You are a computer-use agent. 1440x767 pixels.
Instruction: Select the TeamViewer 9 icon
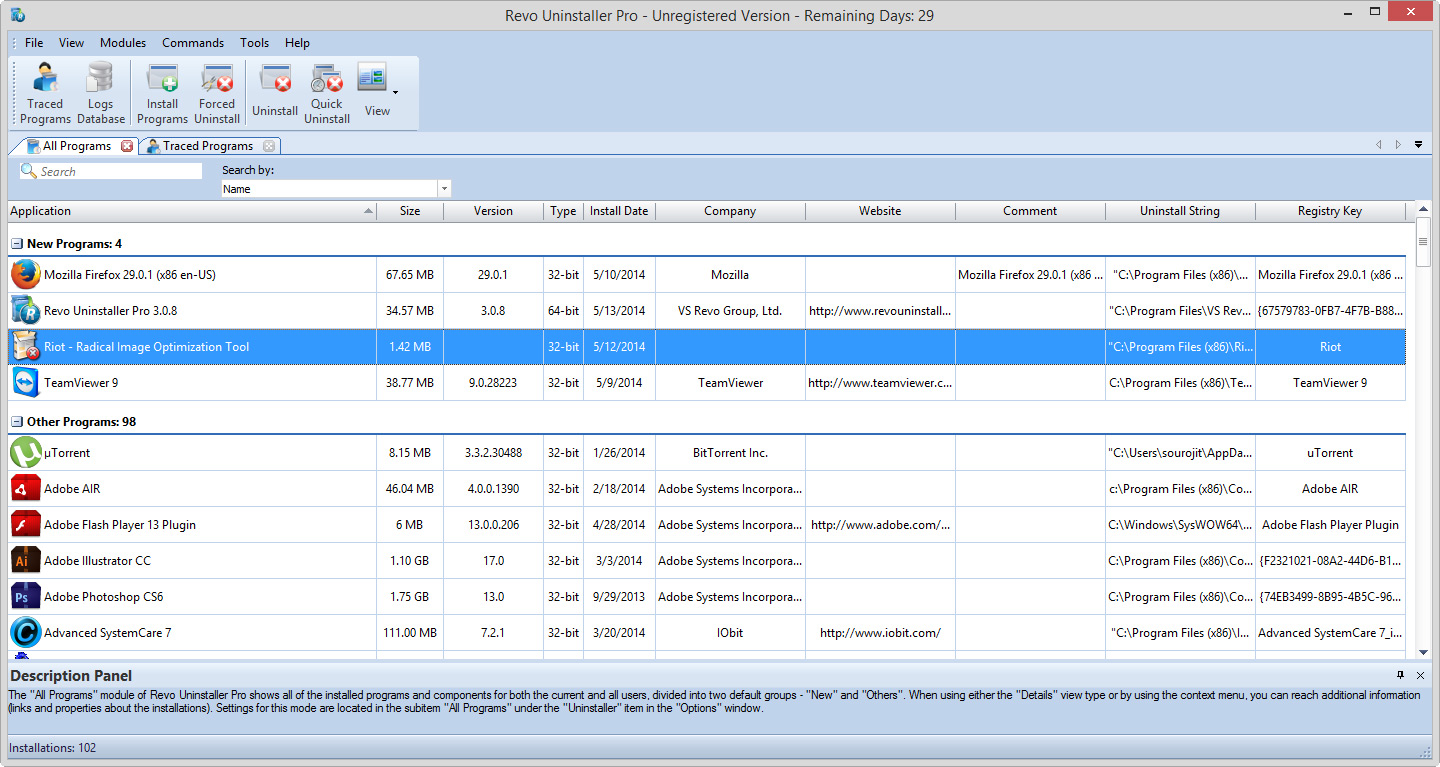(x=26, y=382)
